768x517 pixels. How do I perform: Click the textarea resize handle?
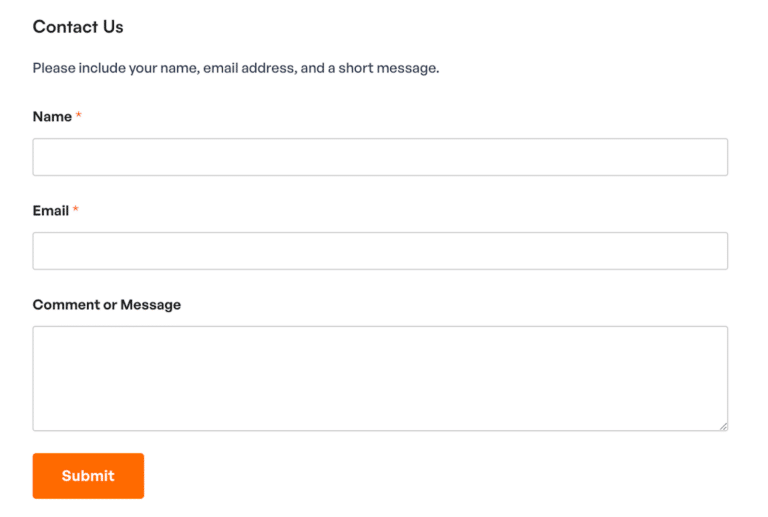coord(723,426)
